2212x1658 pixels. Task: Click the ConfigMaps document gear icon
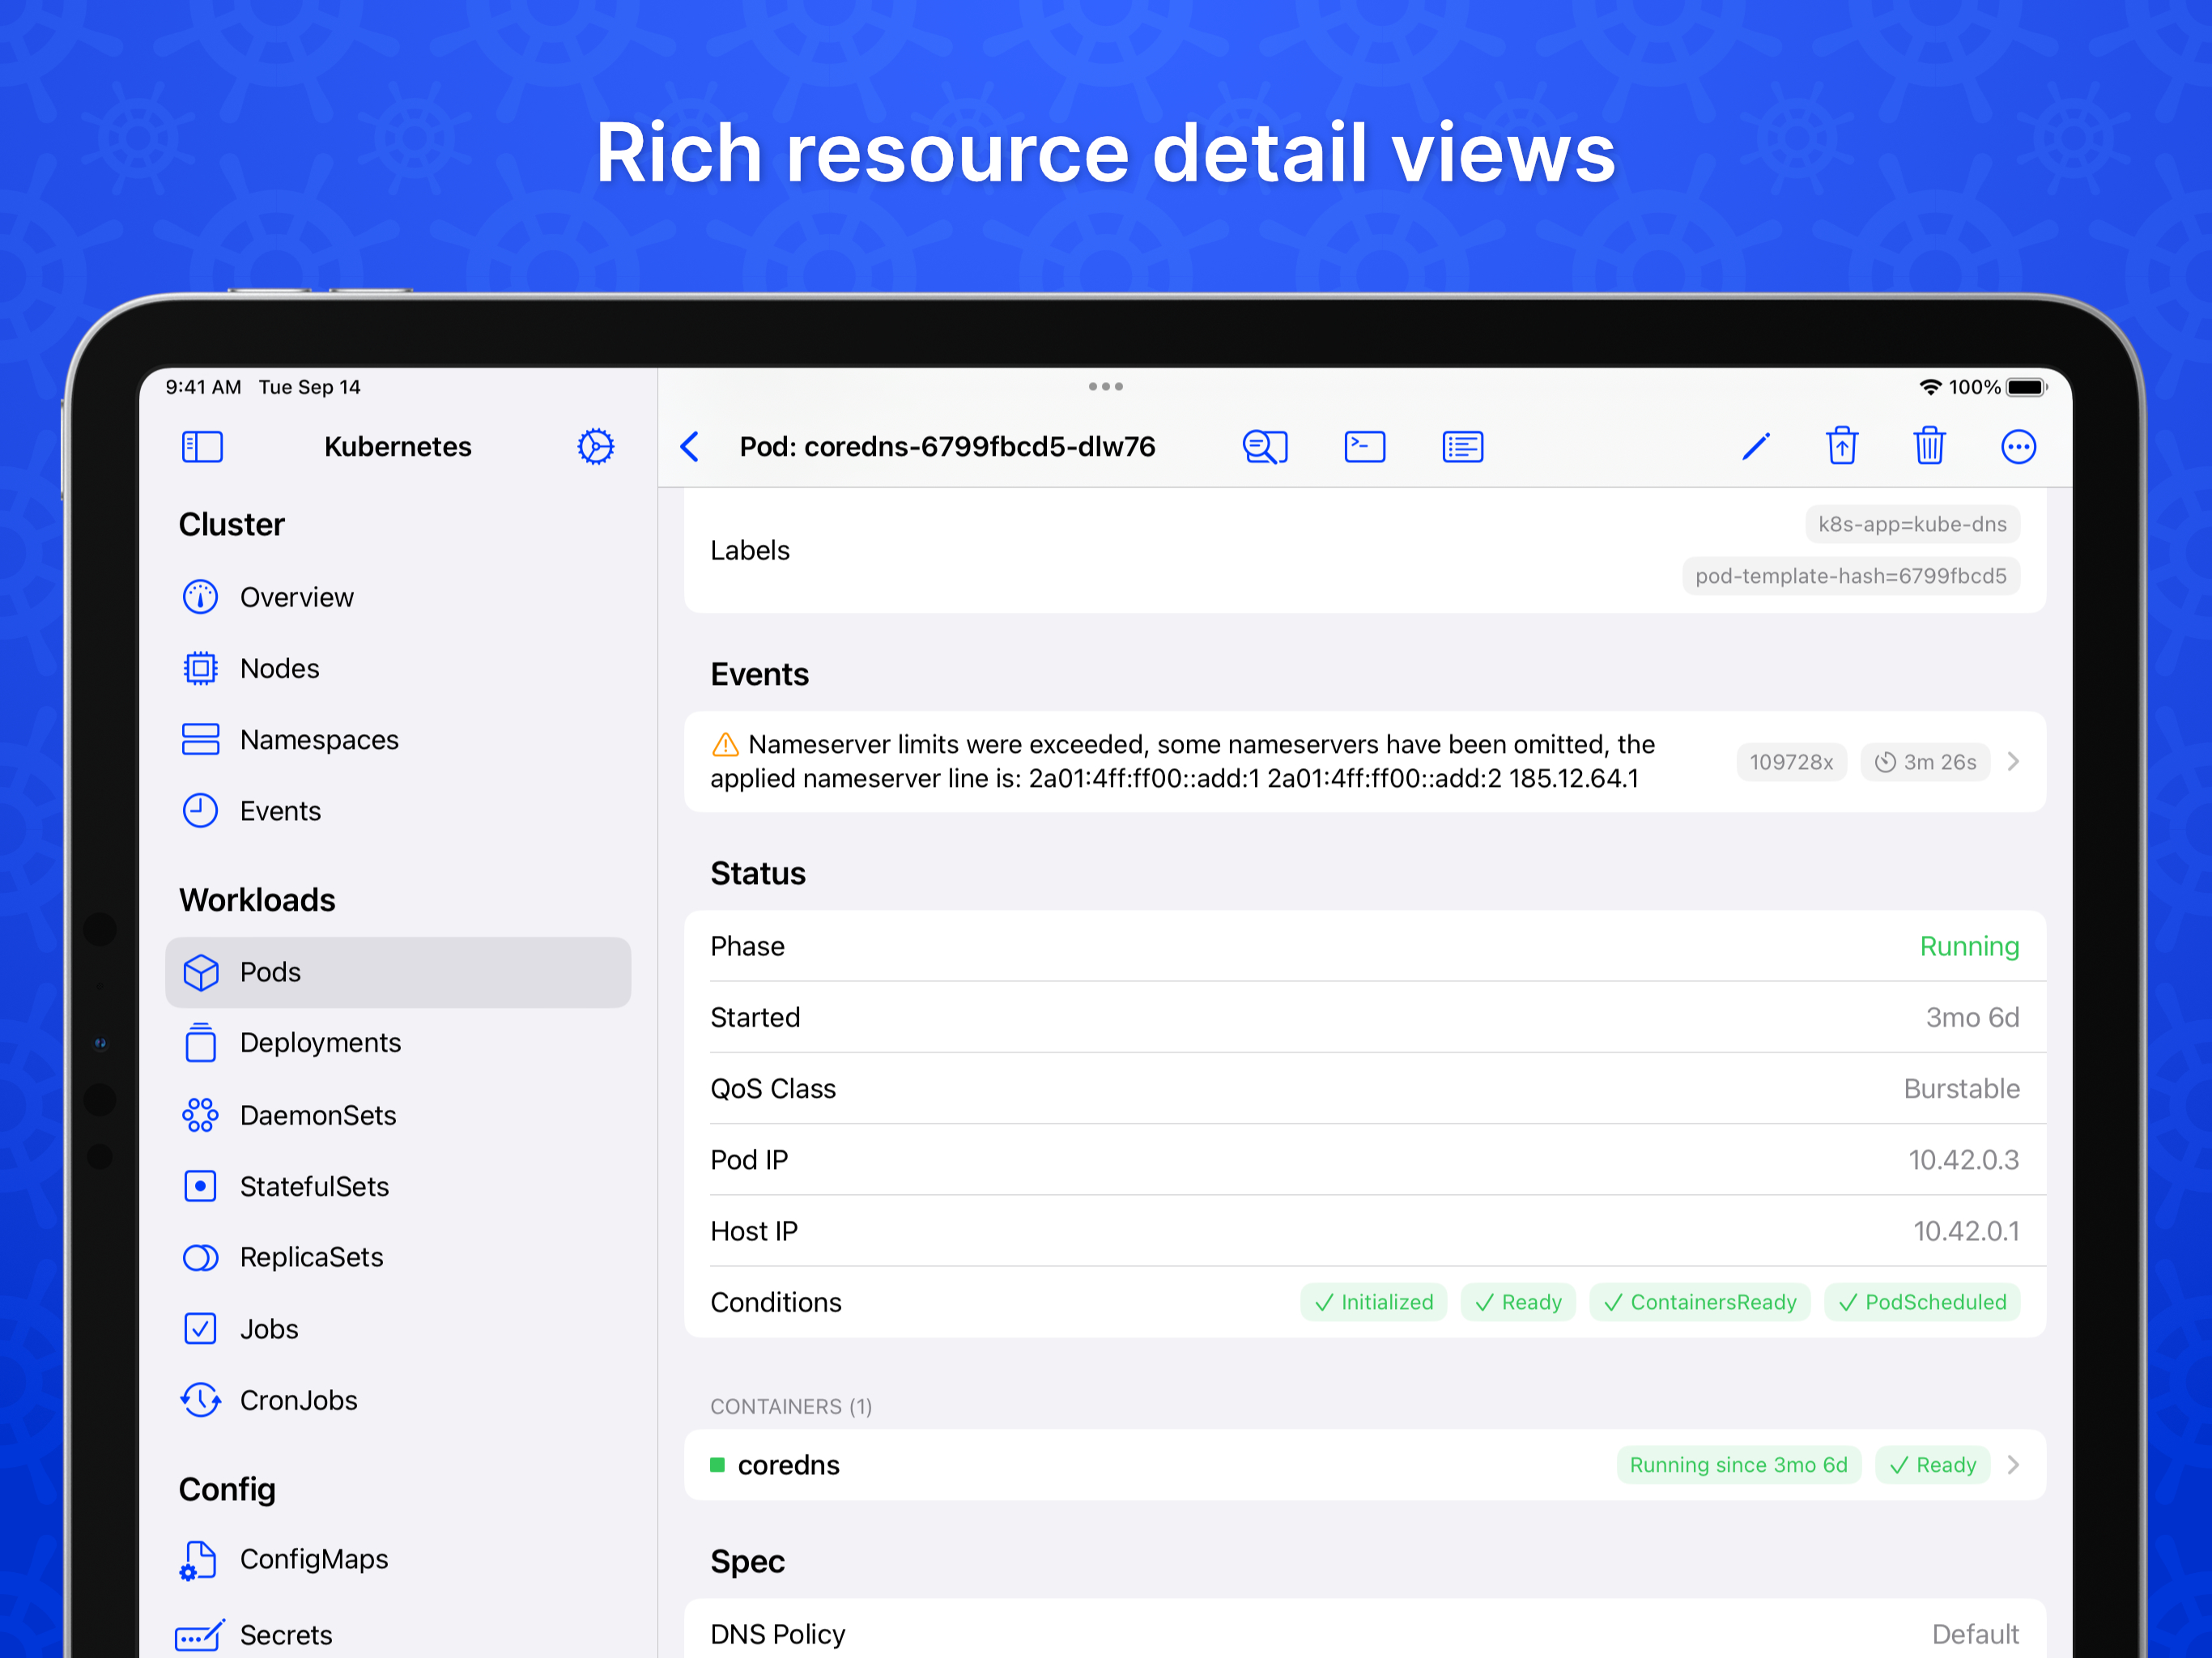198,1560
